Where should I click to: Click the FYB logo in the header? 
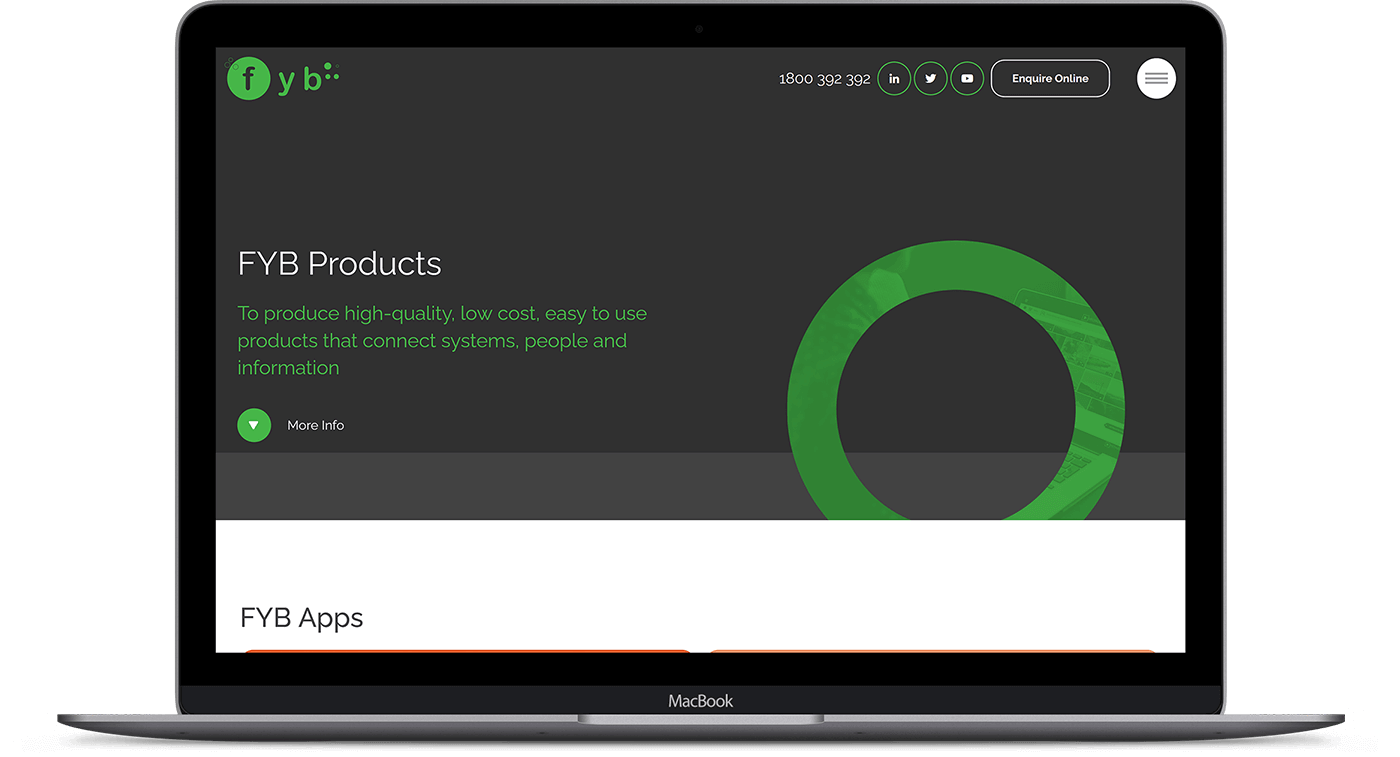click(284, 79)
